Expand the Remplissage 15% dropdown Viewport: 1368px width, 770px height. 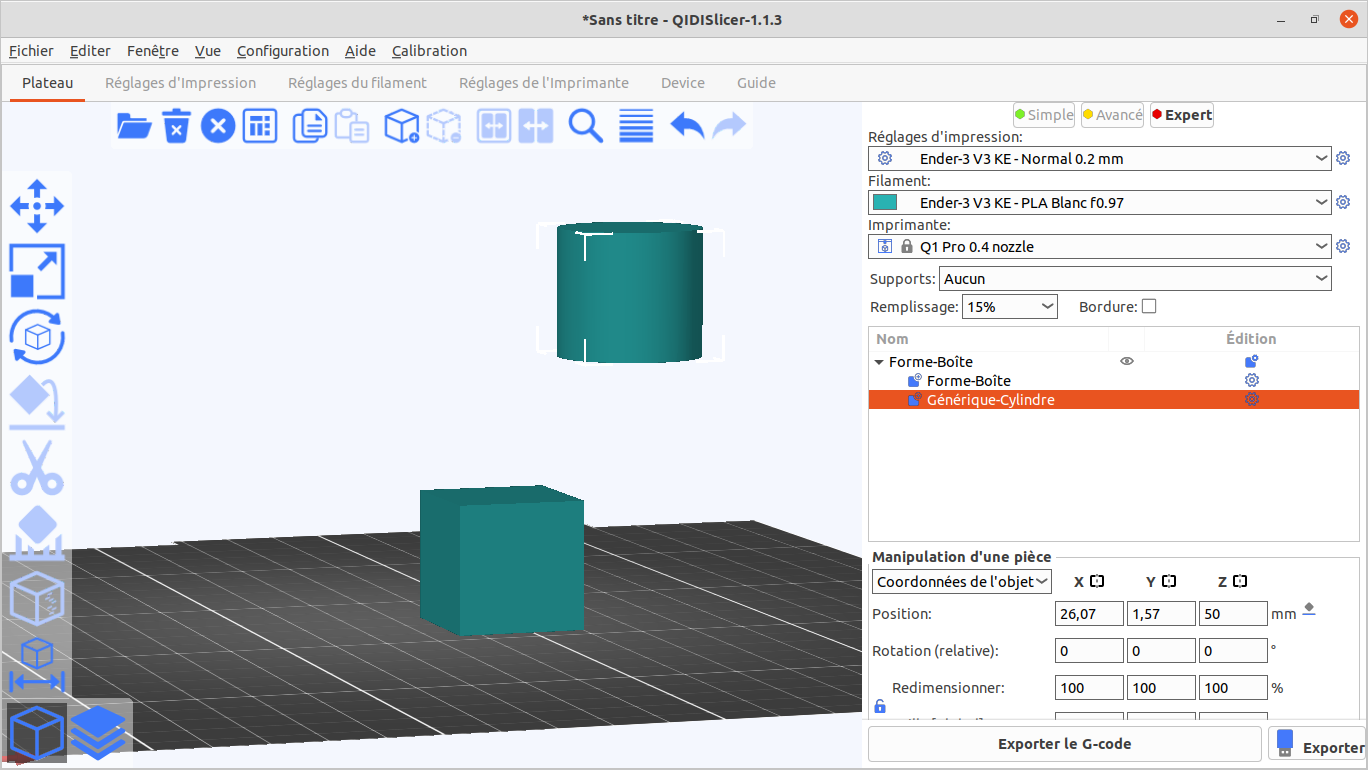[x=1009, y=307]
